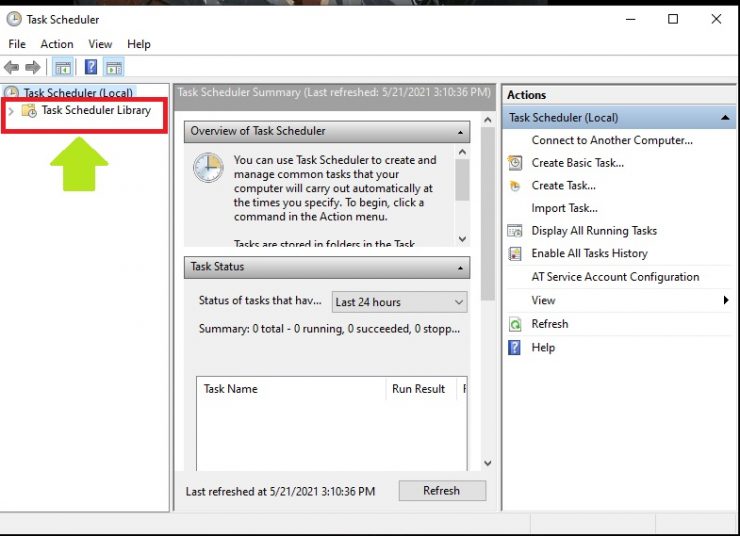Click the Enable All Tasks History icon

pyautogui.click(x=514, y=253)
